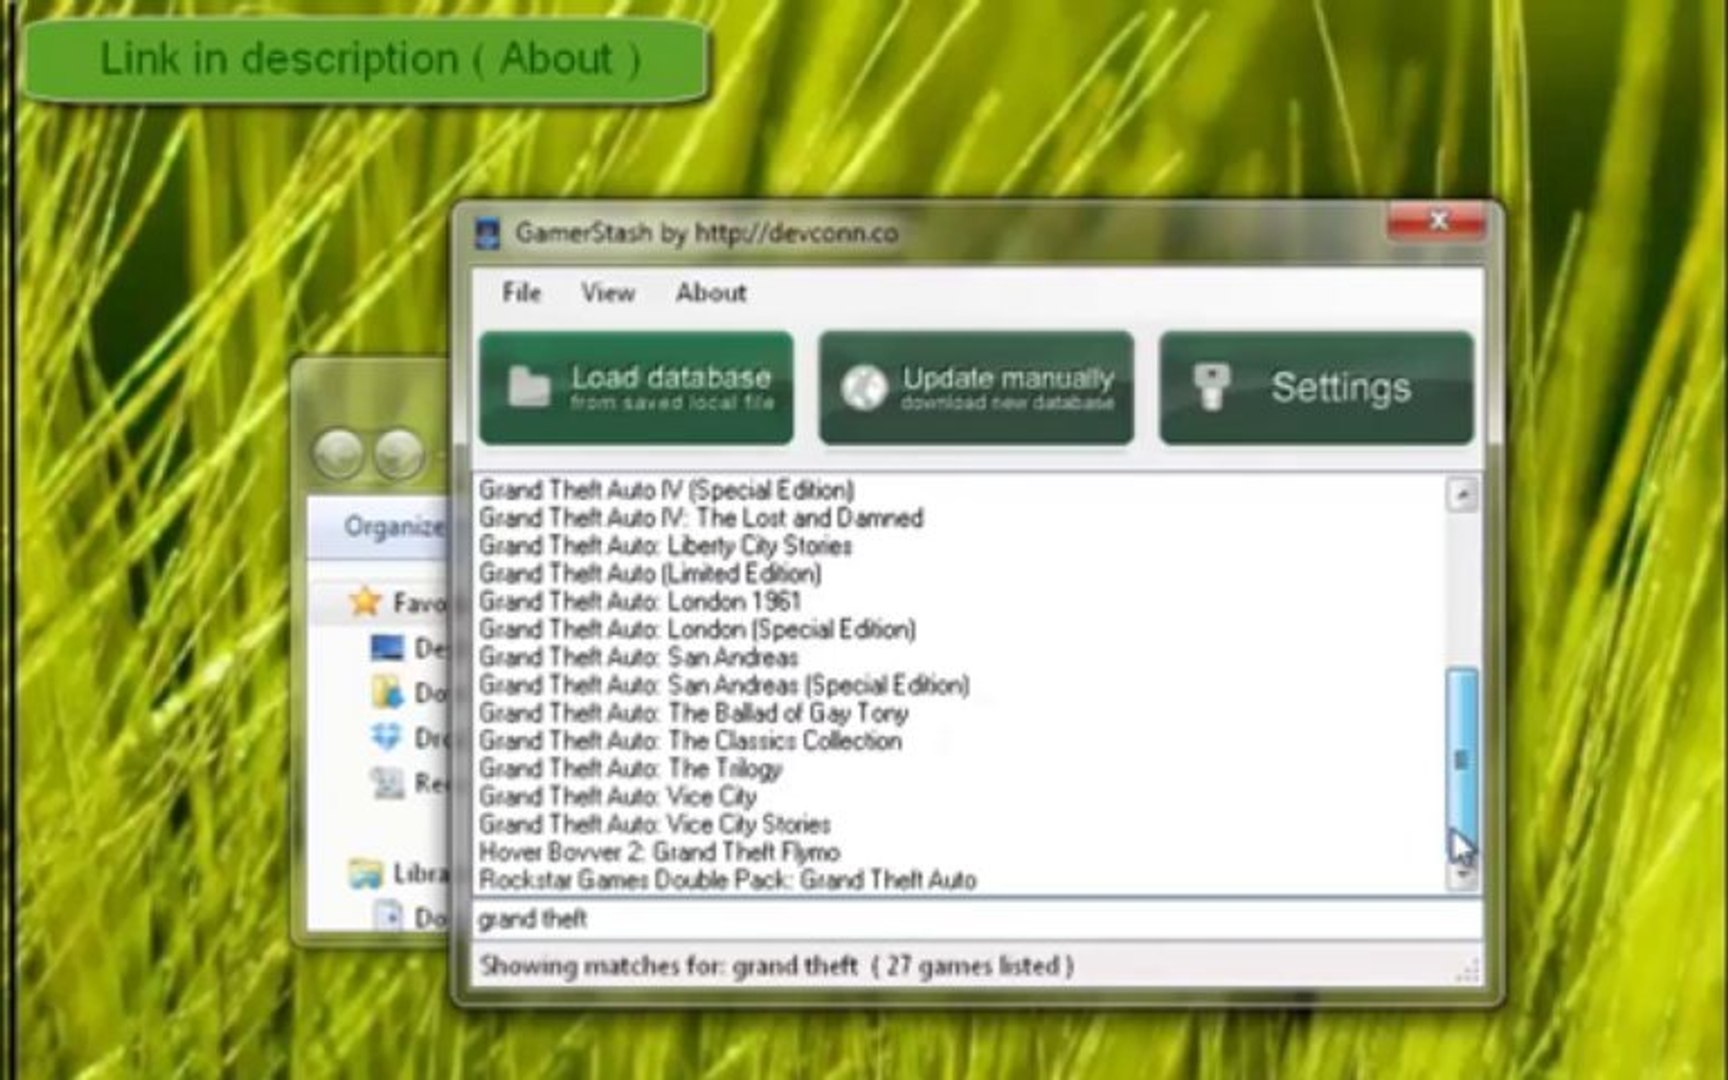Click the Recent Places icon in Explorer sidebar
The image size is (1728, 1080).
click(387, 782)
